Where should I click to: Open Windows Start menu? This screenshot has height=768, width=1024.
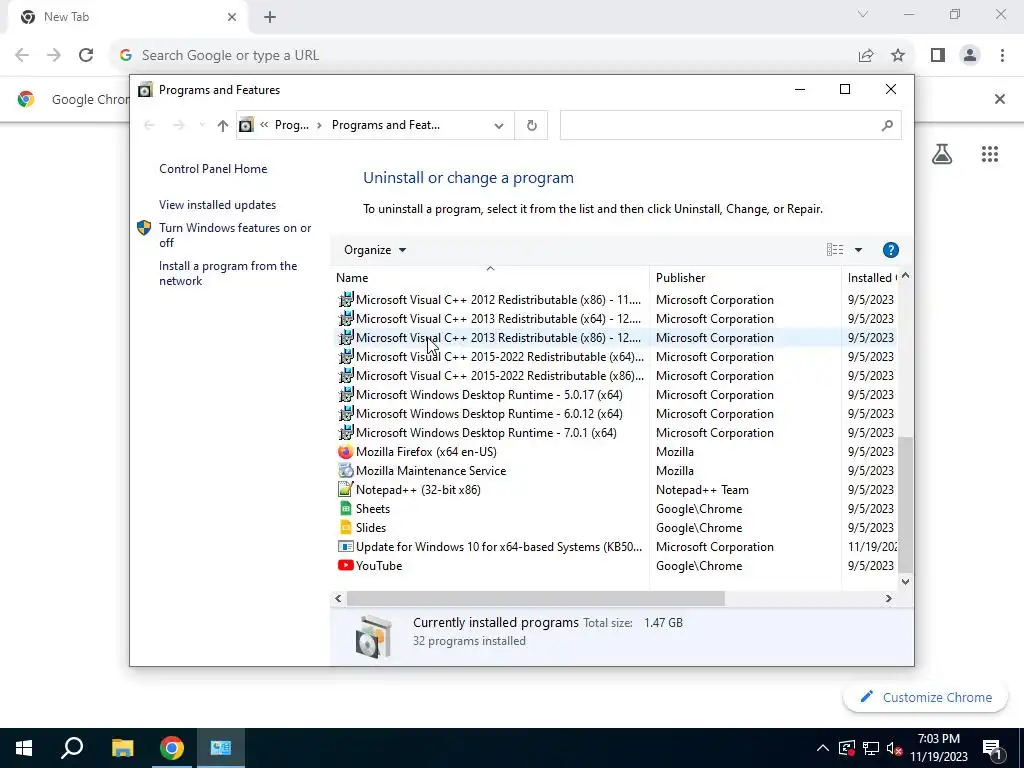[24, 748]
